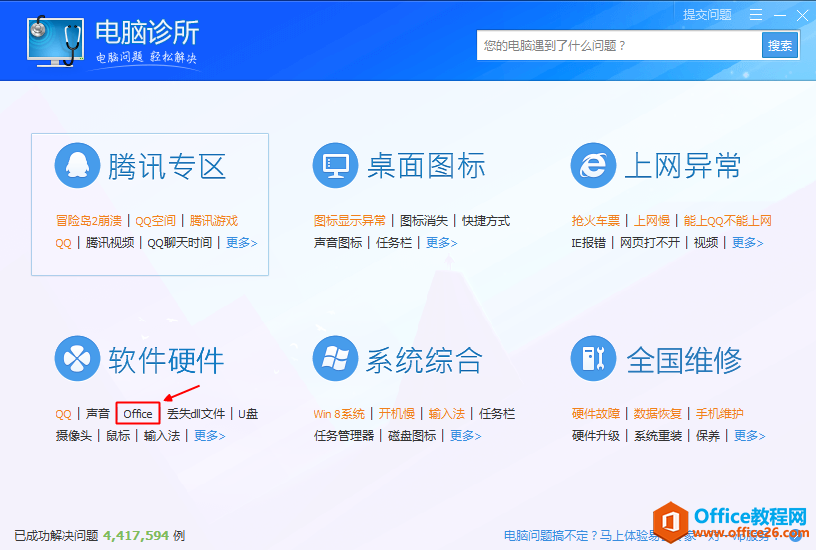
Task: Open the 系统综合 Windows logo icon
Action: coord(335,359)
